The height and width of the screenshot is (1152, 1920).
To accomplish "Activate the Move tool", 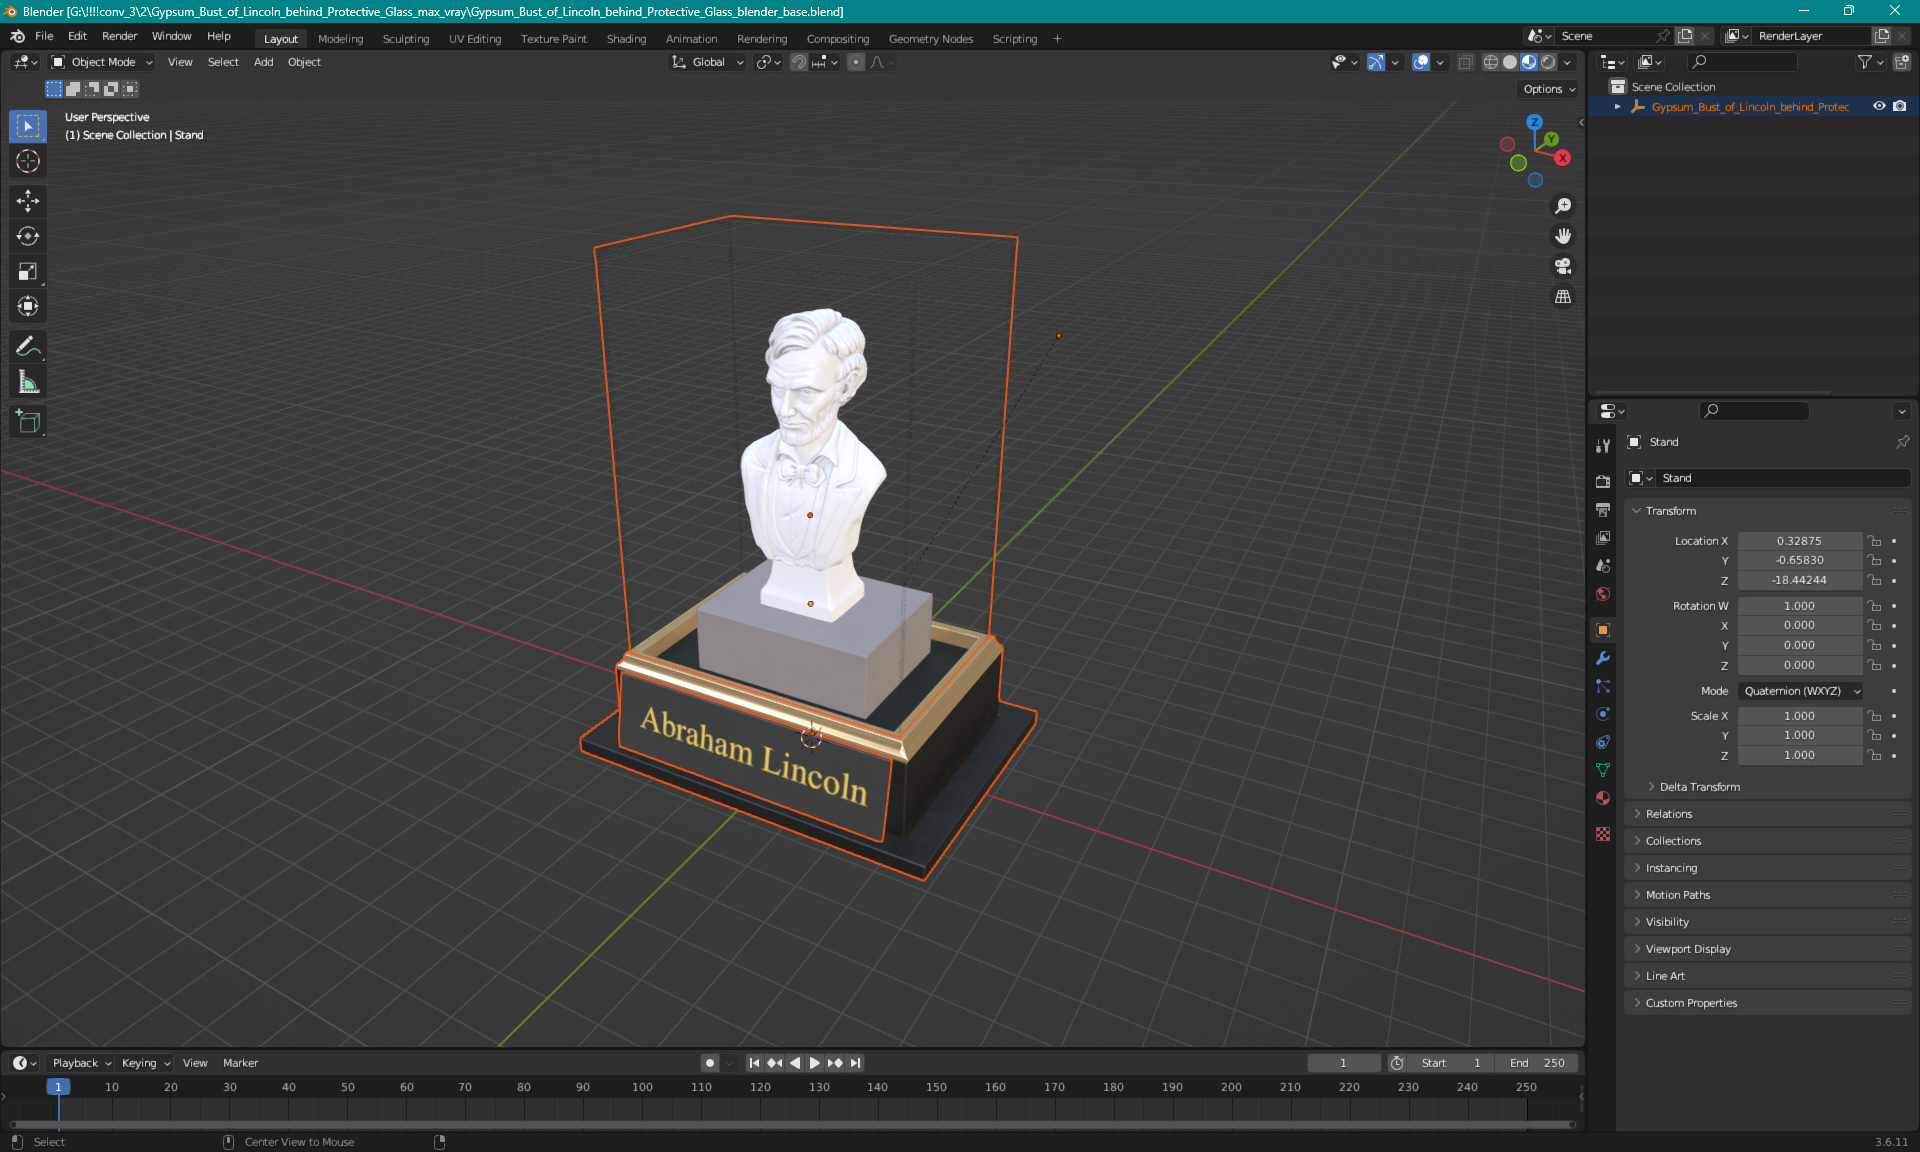I will 28,201.
